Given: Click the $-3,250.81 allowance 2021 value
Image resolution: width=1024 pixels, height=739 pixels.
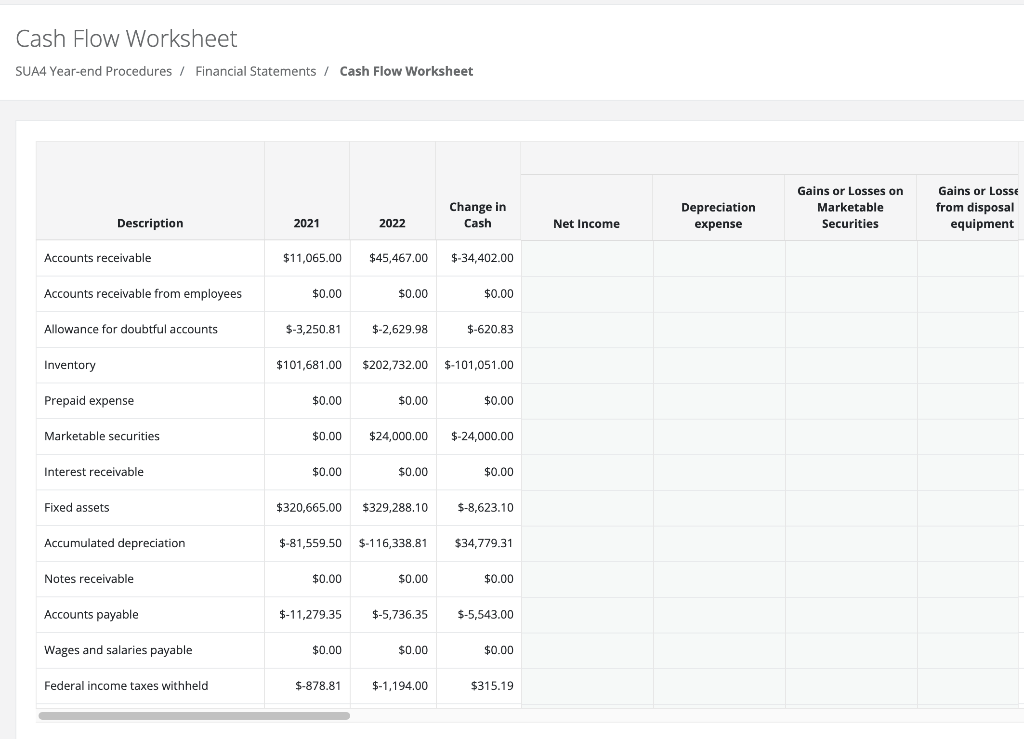Looking at the screenshot, I should pos(313,329).
